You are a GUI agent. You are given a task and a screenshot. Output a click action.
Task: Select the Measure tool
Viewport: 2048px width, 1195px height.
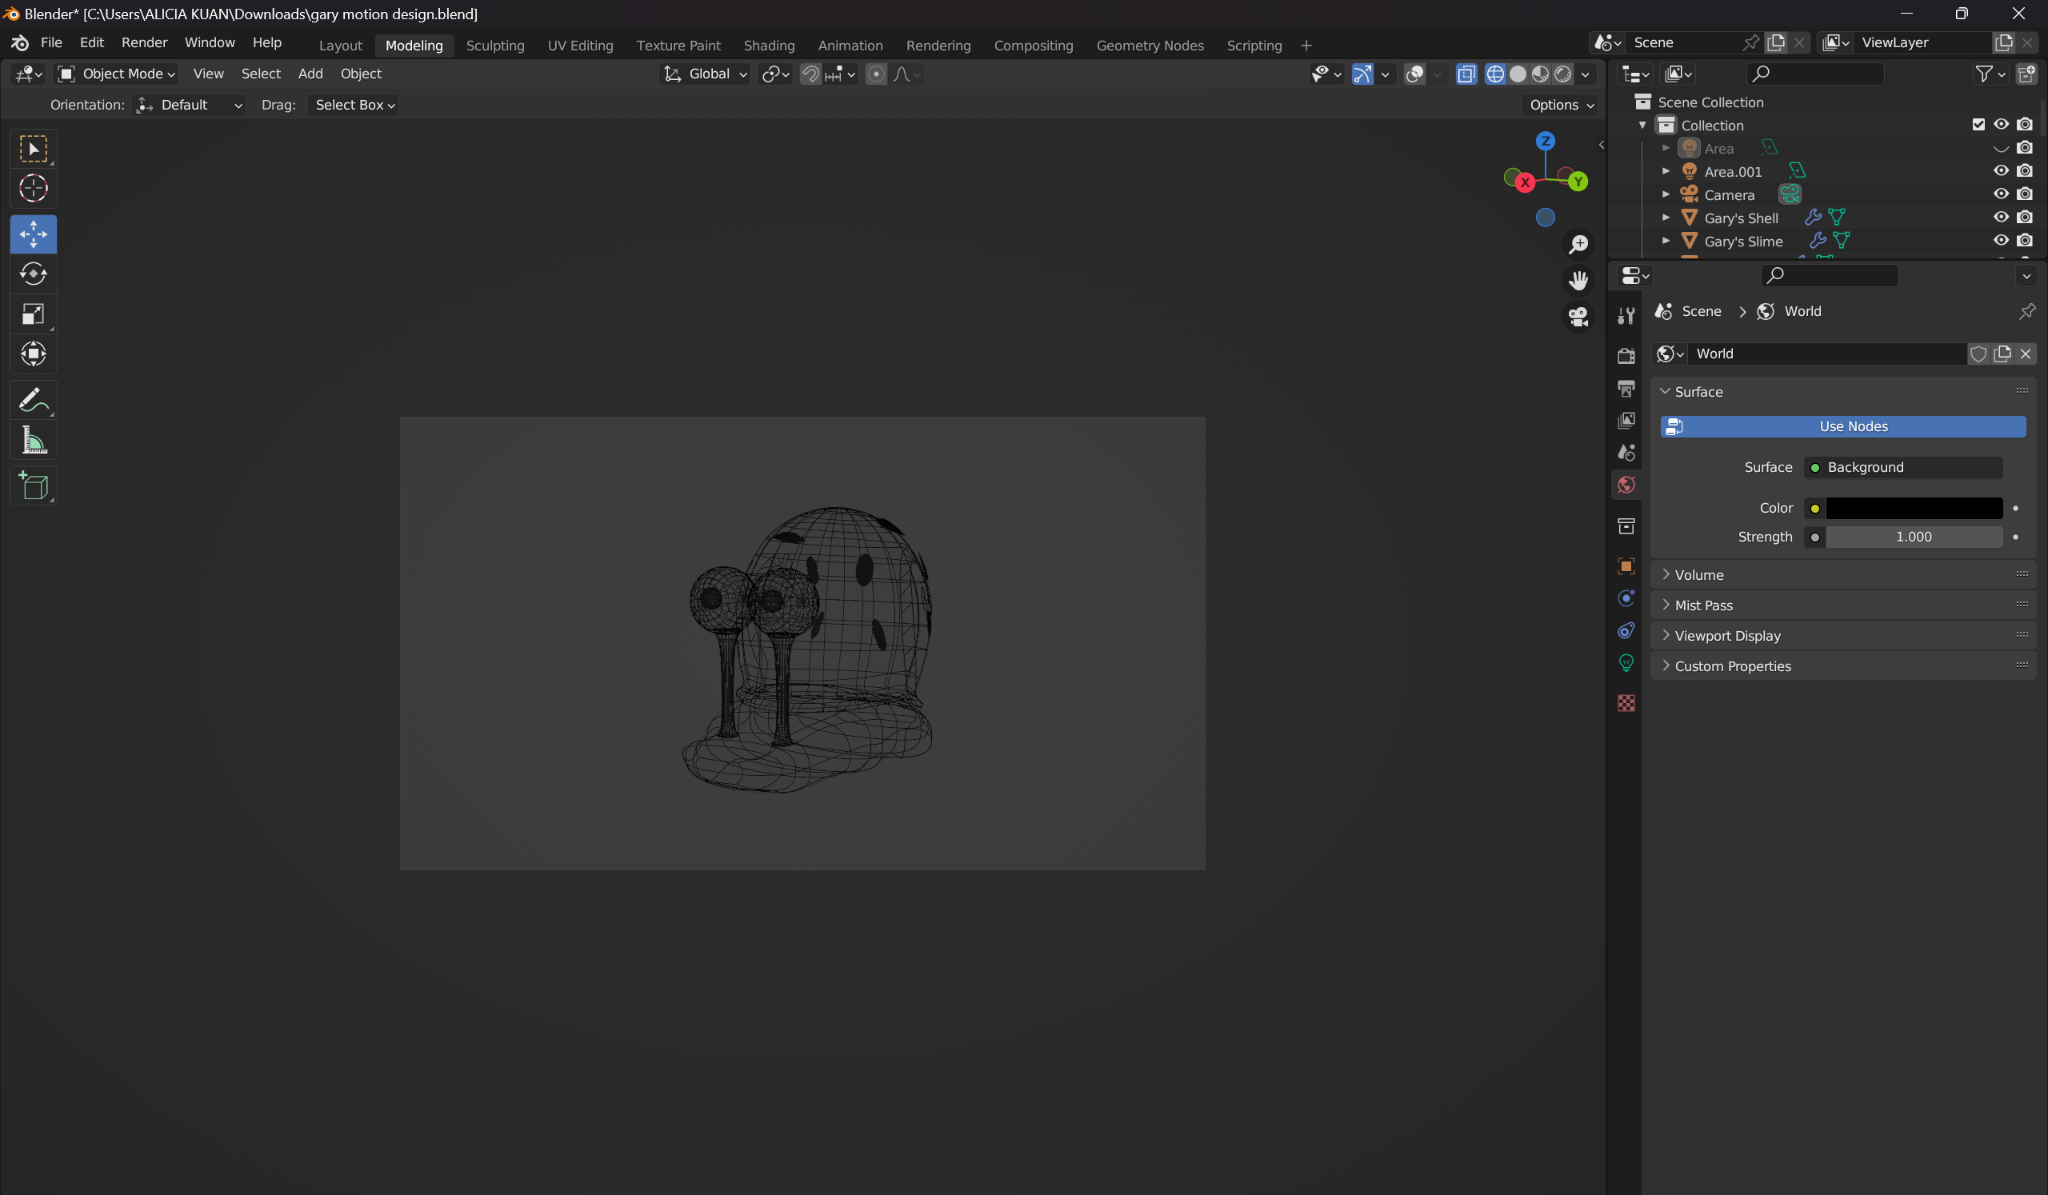33,441
